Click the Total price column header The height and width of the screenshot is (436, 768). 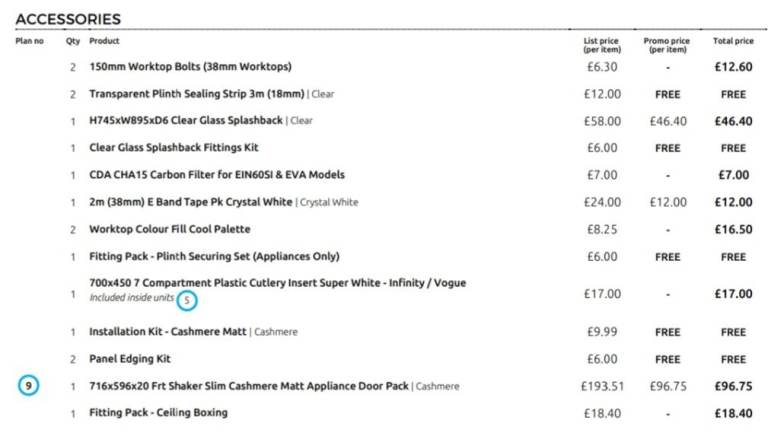click(x=732, y=41)
